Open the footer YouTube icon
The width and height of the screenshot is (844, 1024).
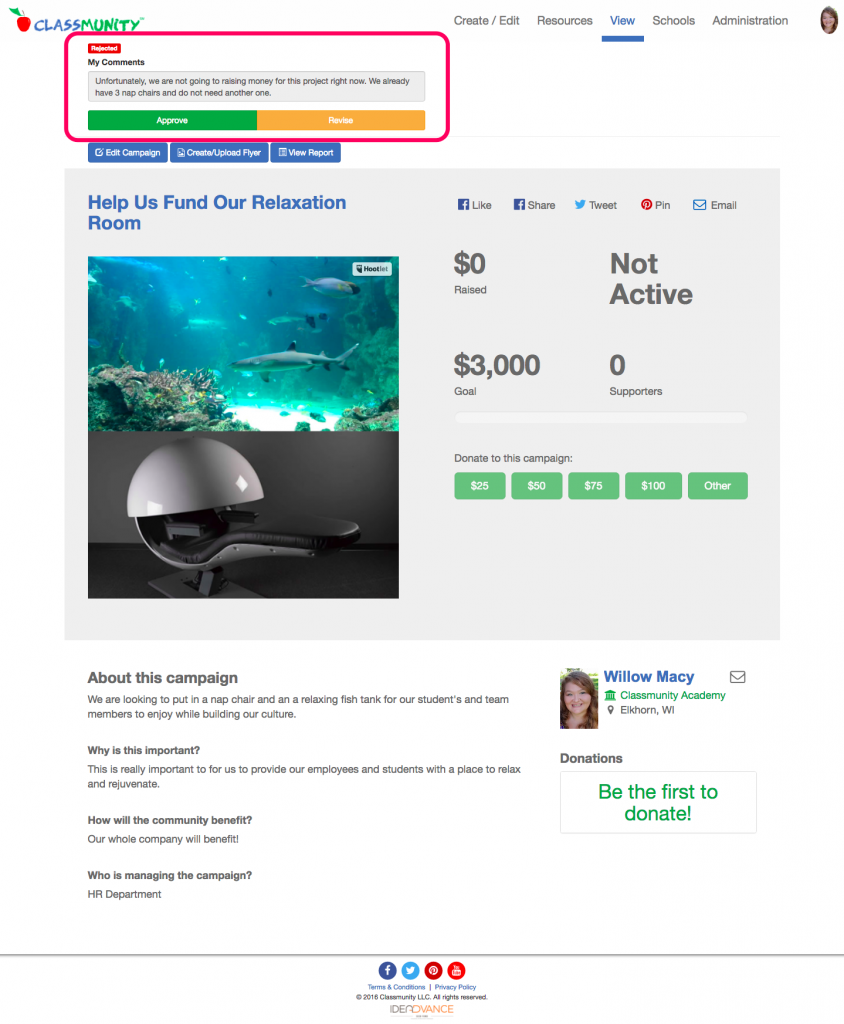(457, 970)
